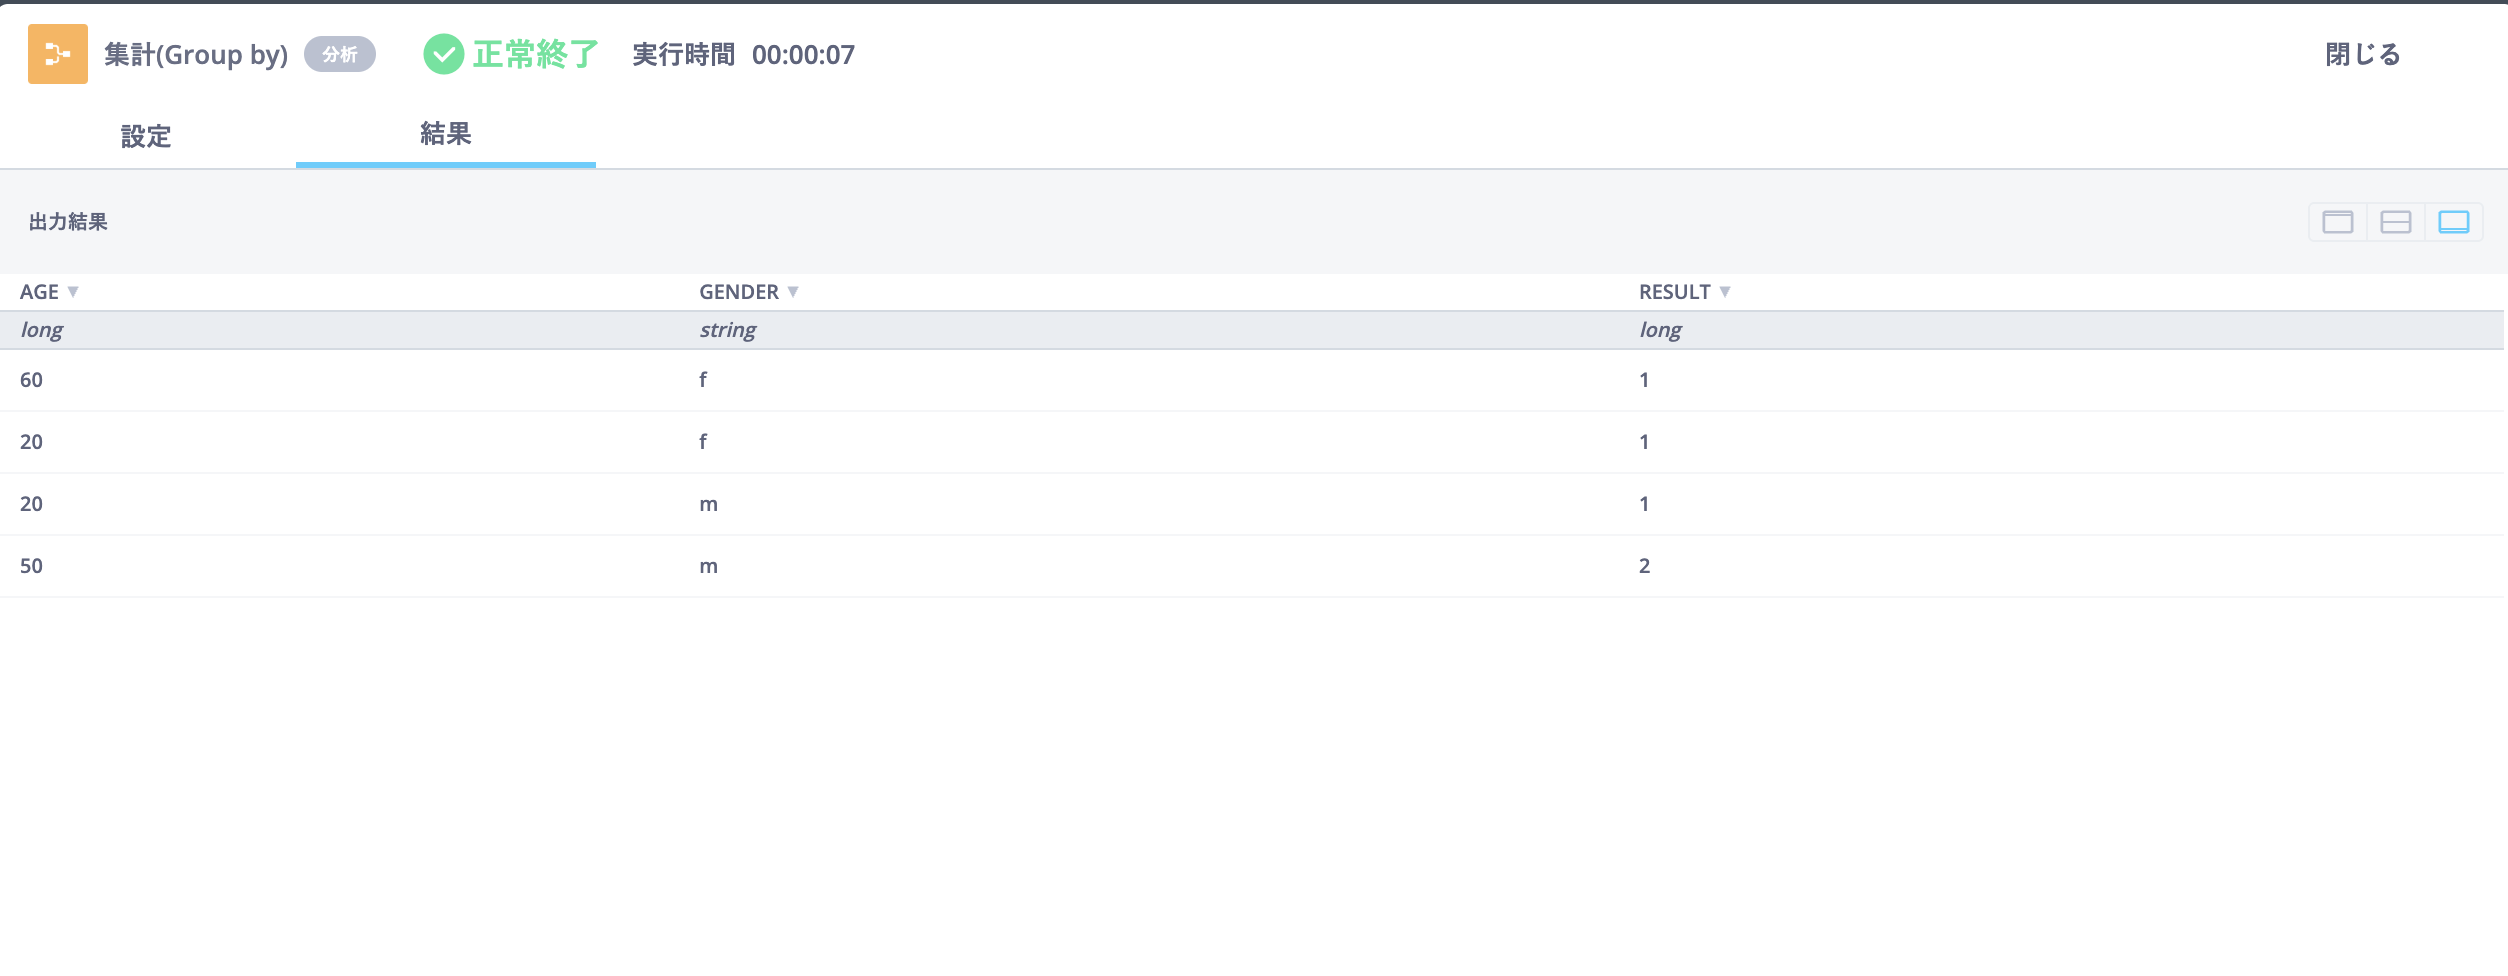The height and width of the screenshot is (976, 2508).
Task: Select the blue bottom-bar layout icon
Action: click(x=2453, y=222)
